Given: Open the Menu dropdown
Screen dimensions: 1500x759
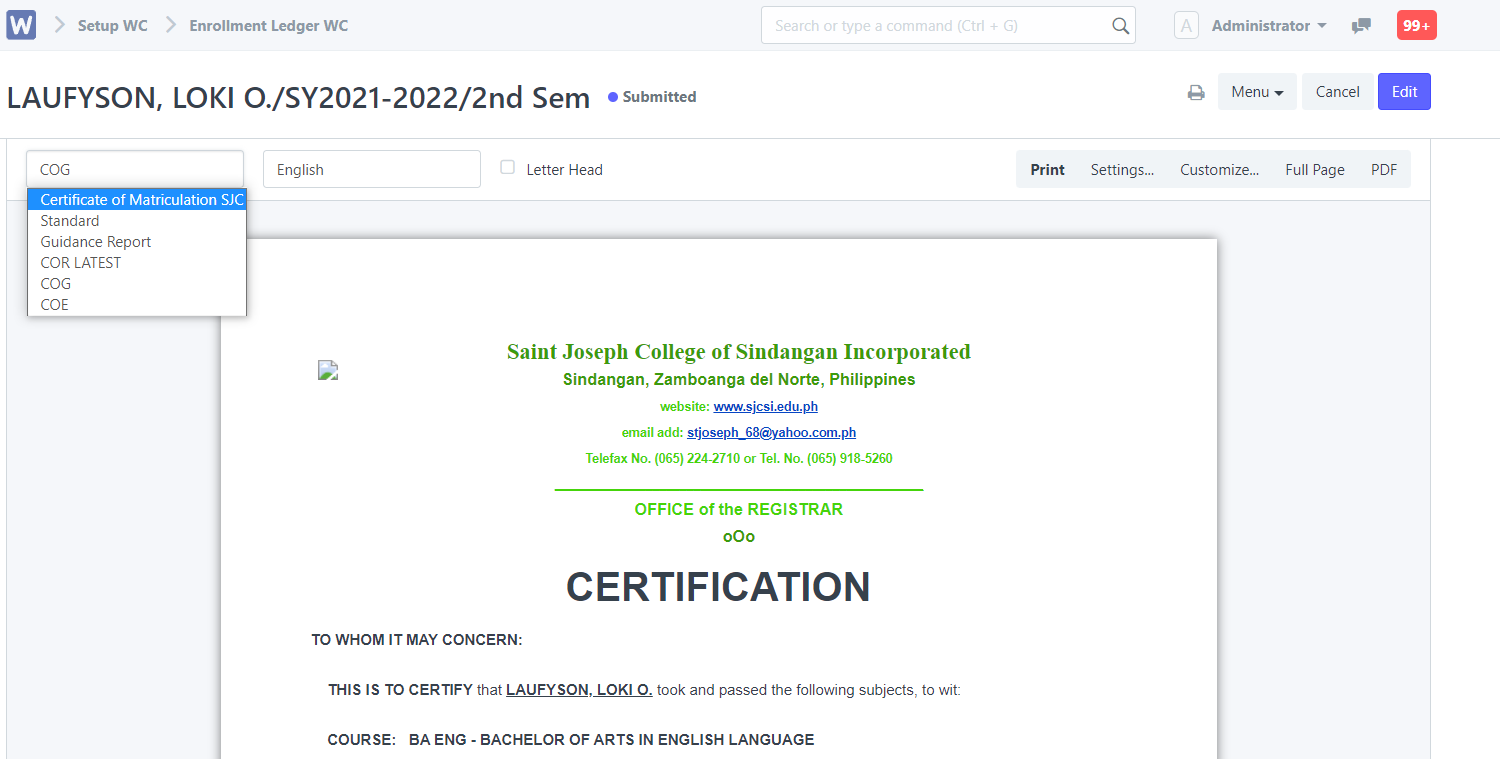Looking at the screenshot, I should 1257,91.
